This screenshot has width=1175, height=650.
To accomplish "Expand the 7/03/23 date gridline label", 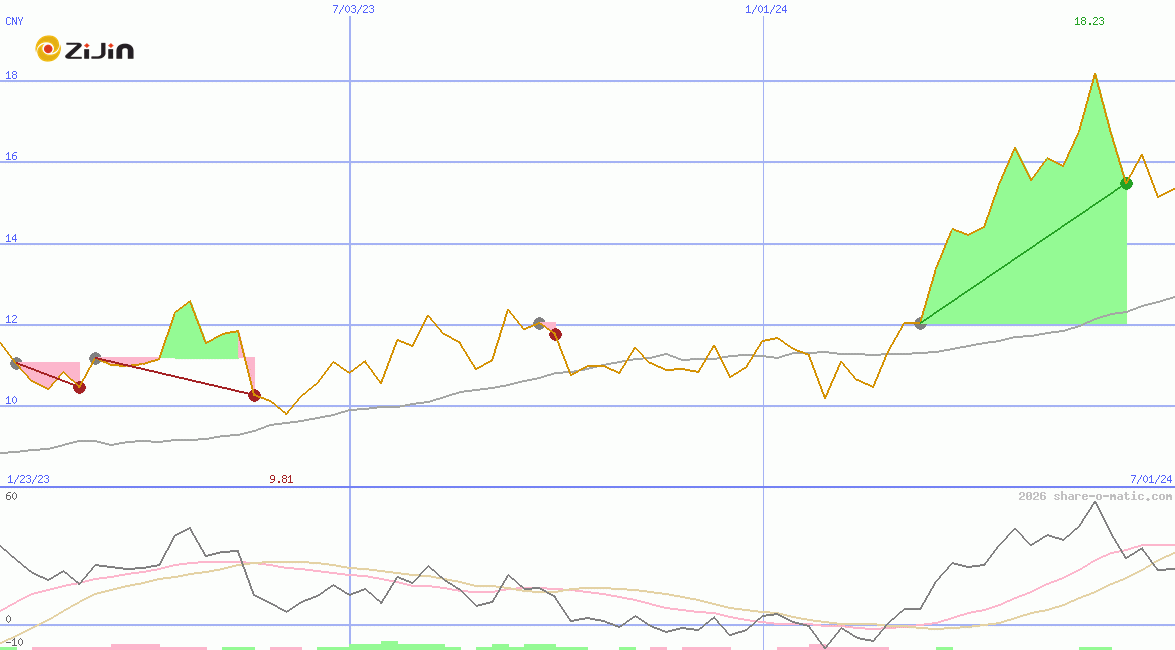I will [x=352, y=8].
